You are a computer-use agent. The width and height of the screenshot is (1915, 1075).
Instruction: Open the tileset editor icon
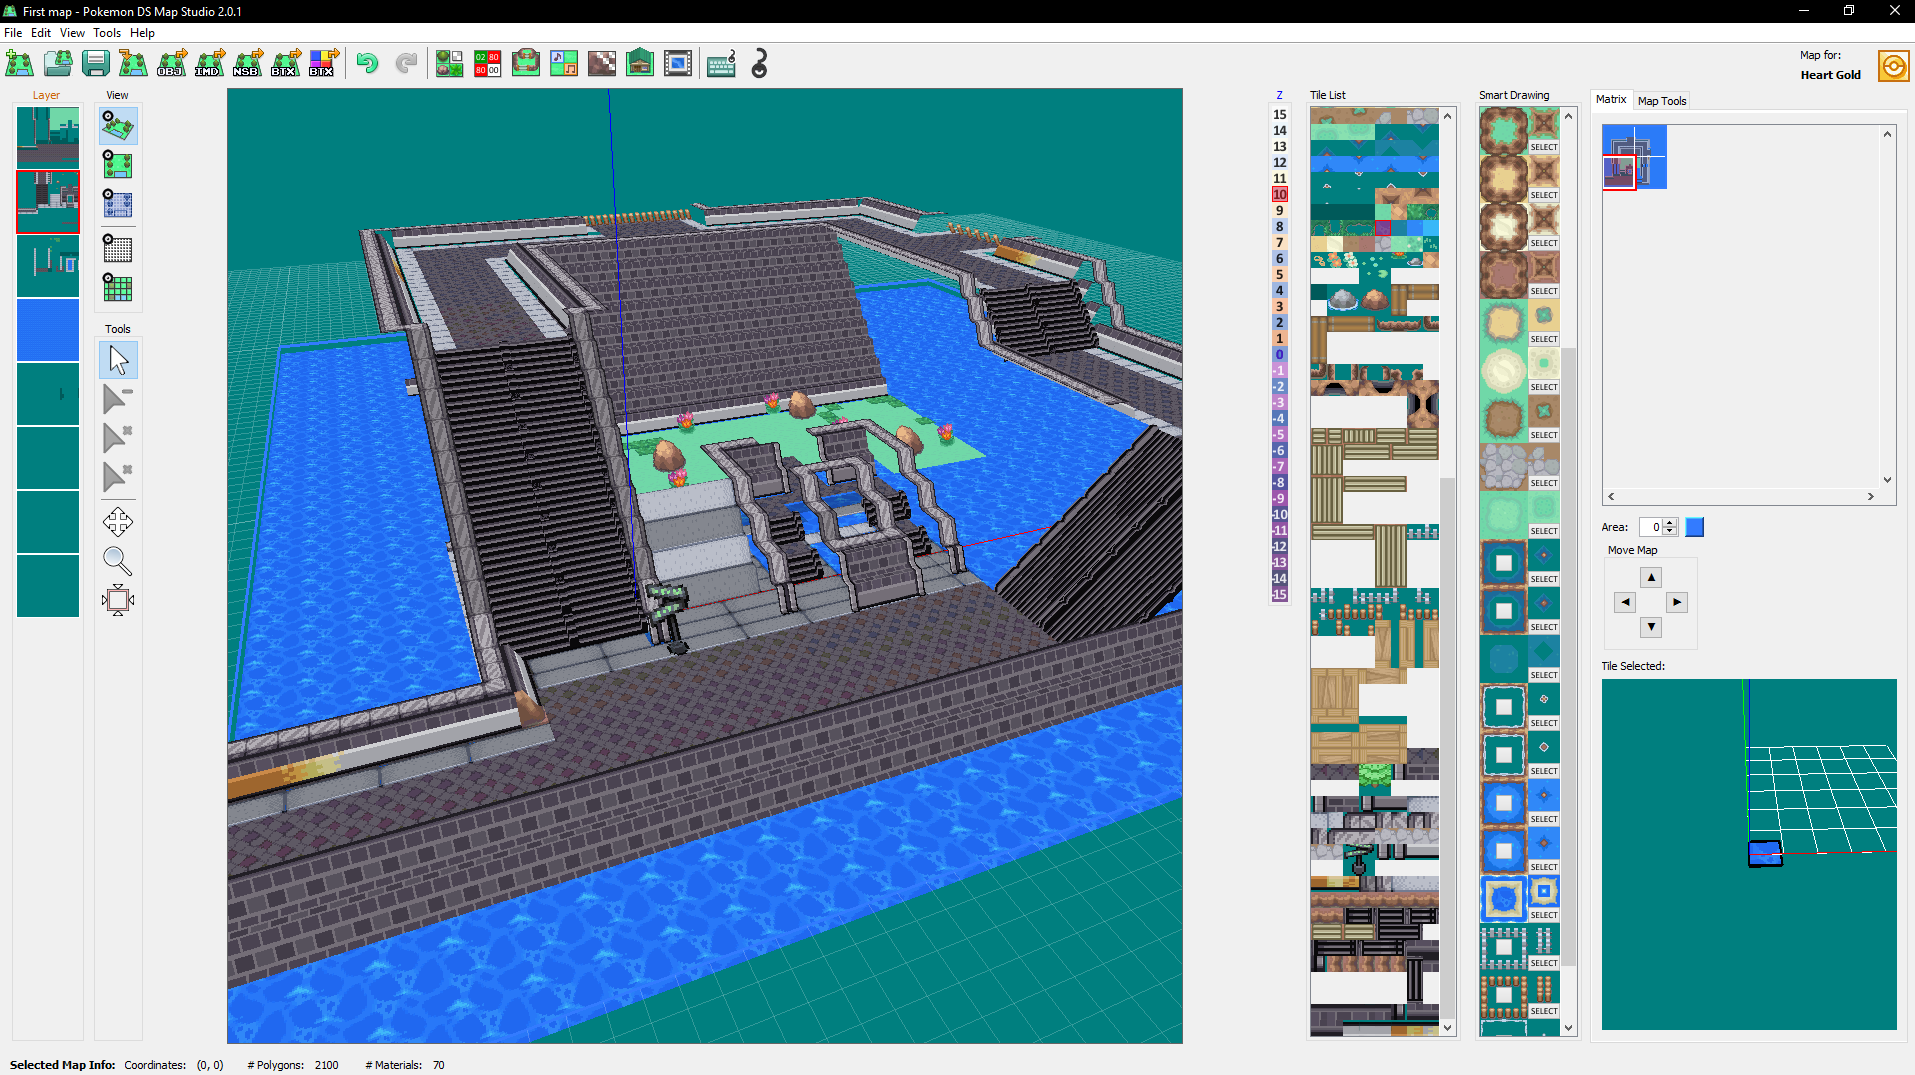tap(450, 64)
